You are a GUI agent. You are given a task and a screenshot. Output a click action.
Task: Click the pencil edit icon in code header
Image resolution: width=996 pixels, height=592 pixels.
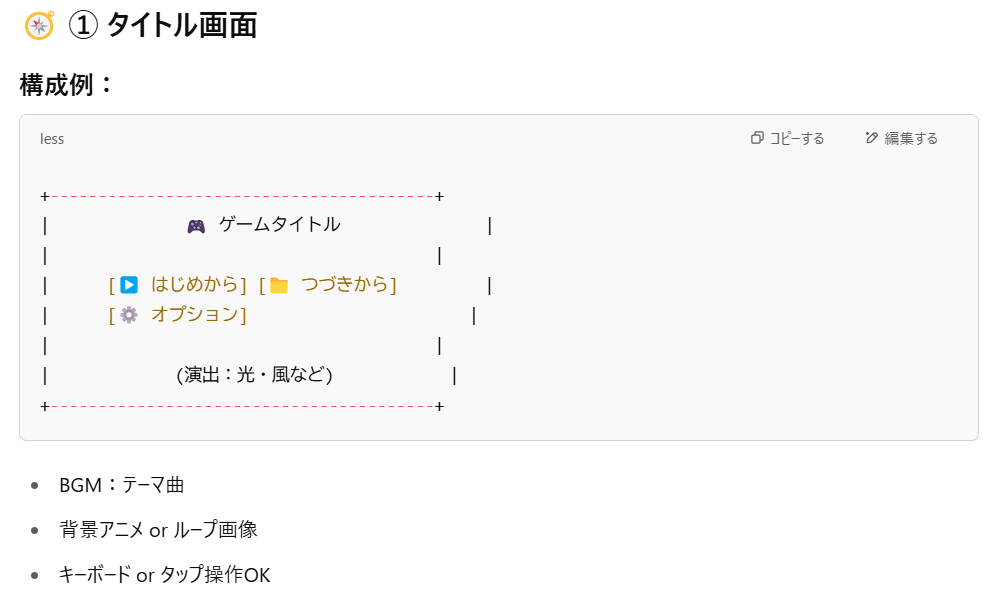click(x=872, y=138)
